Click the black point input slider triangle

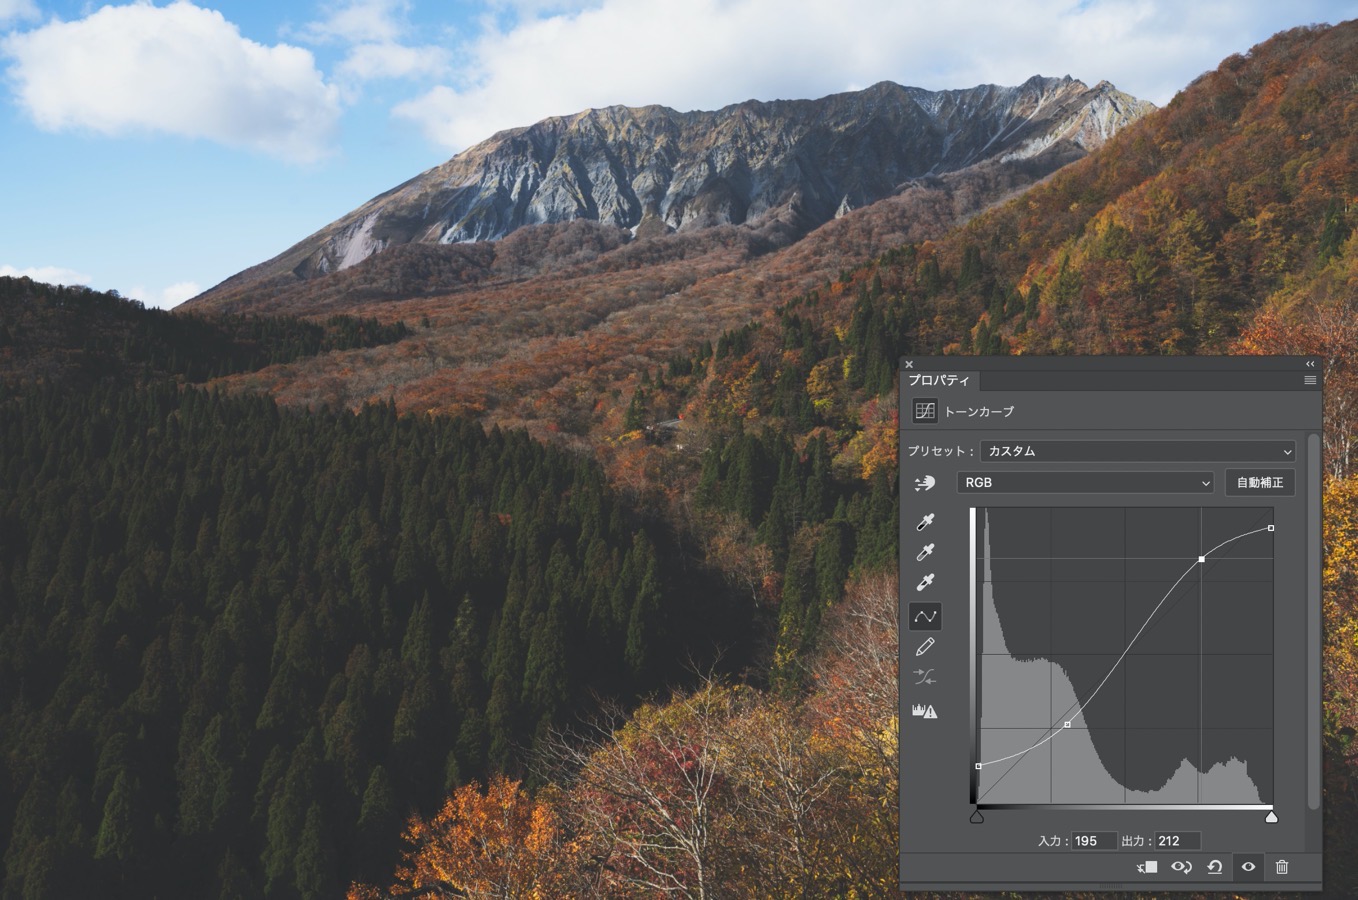tap(977, 817)
